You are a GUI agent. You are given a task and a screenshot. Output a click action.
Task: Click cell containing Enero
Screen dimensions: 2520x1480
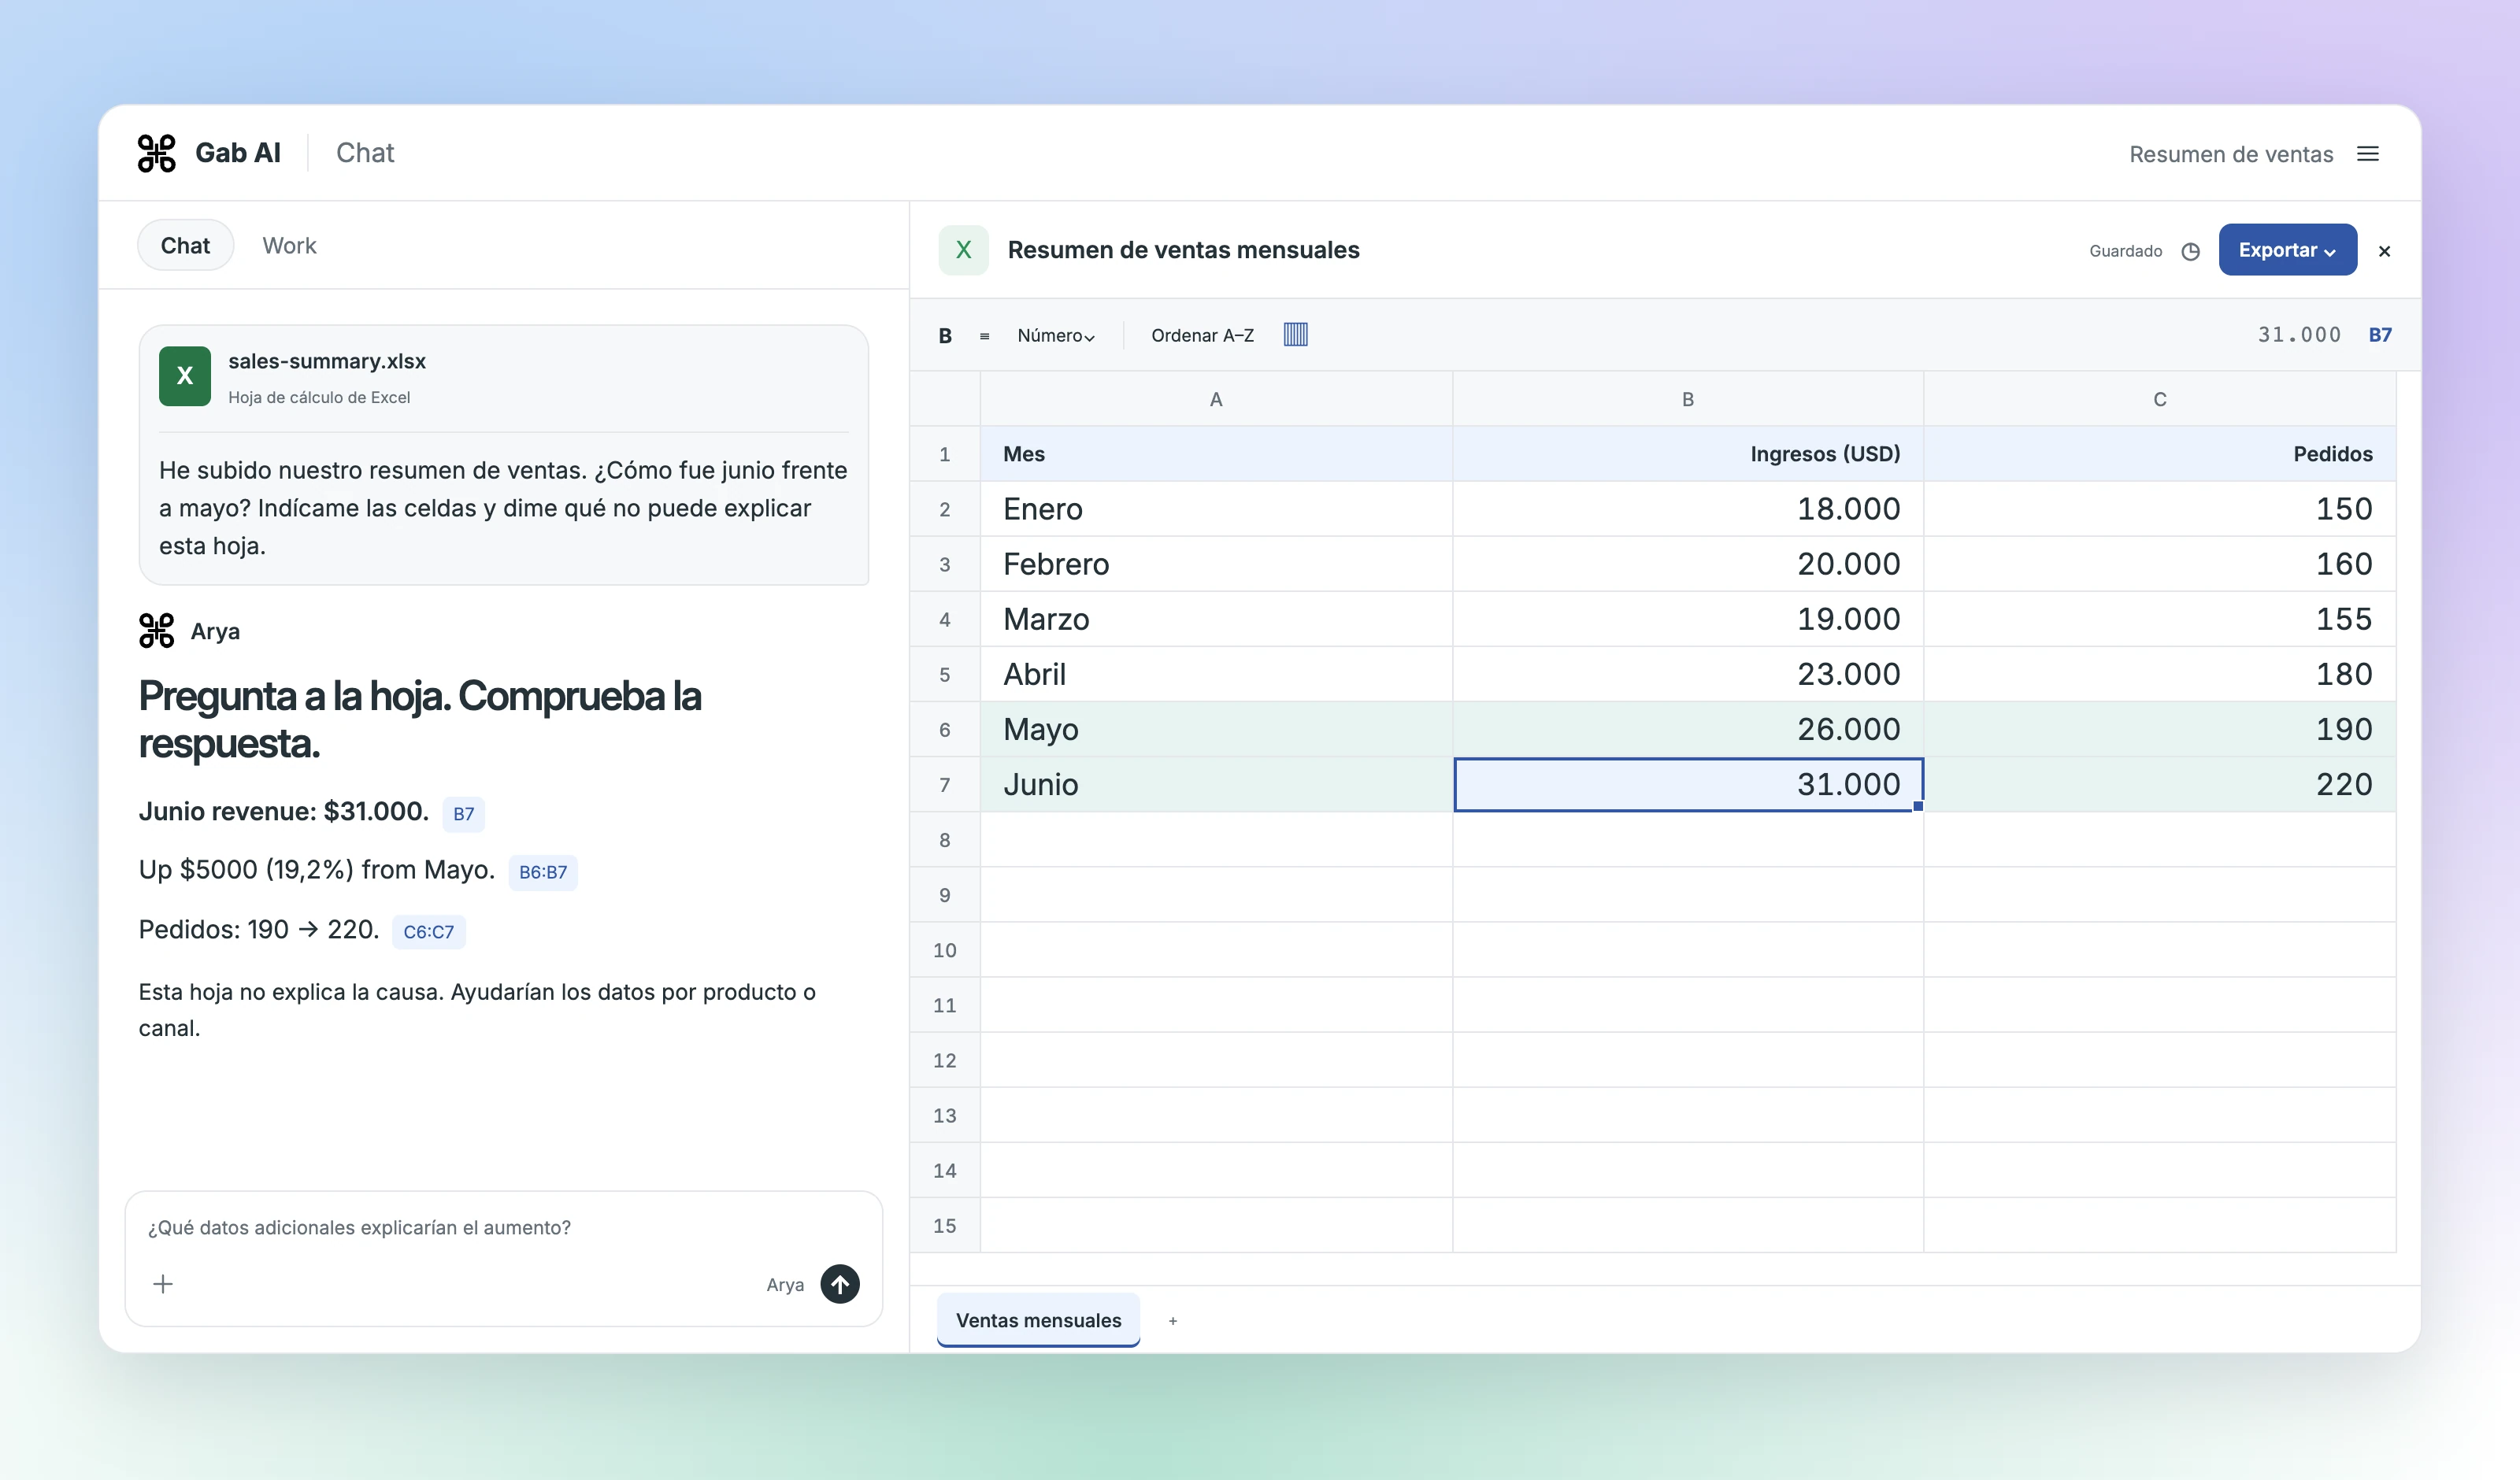(1216, 509)
